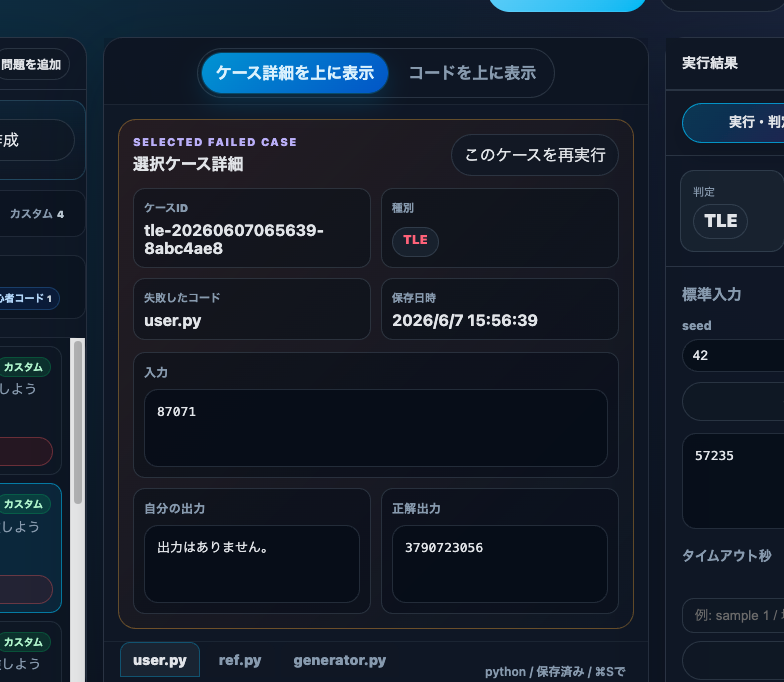The height and width of the screenshot is (682, 784).
Task: Click the 入力 box showing 87071
Action: [x=376, y=428]
